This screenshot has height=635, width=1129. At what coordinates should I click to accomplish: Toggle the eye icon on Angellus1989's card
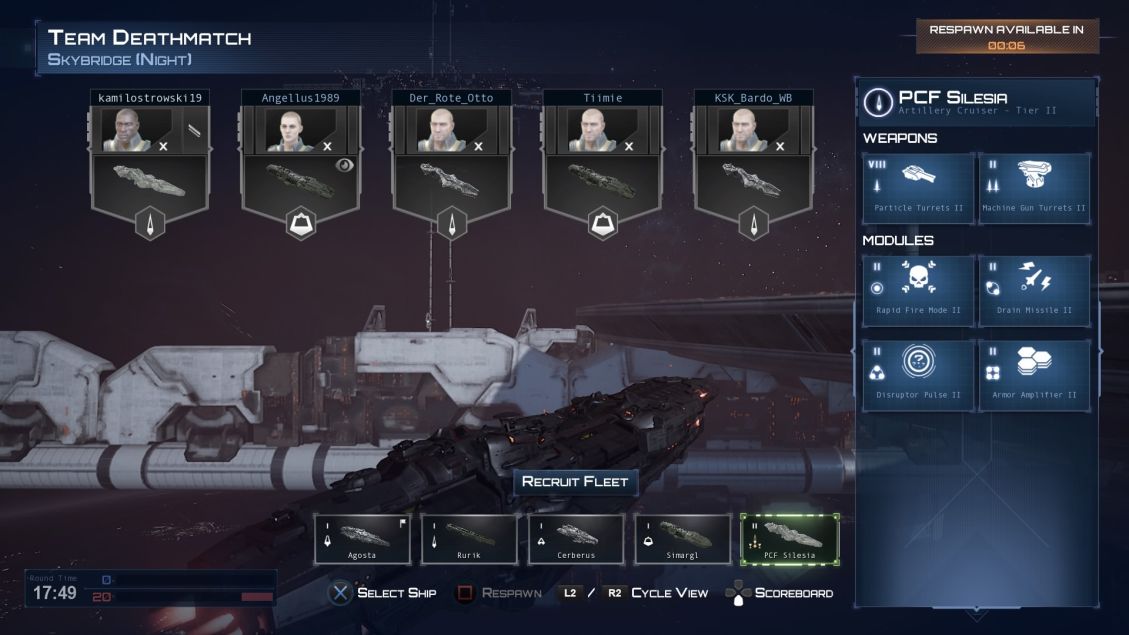point(344,165)
